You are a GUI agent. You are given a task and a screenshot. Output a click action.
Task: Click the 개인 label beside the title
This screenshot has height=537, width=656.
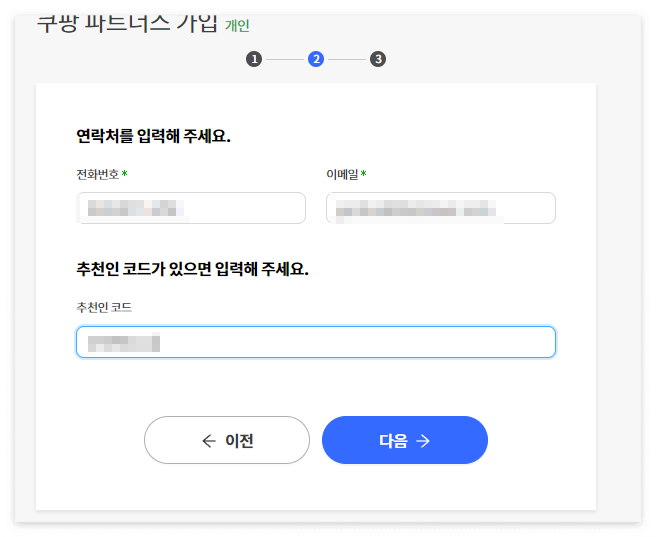click(237, 26)
